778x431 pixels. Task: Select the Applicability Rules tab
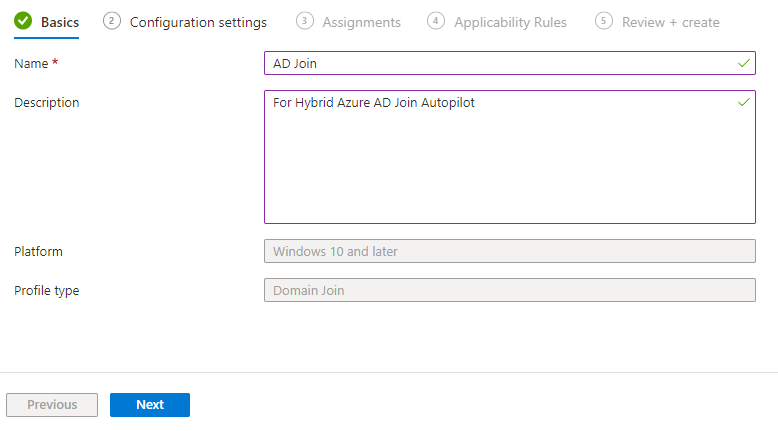[510, 22]
